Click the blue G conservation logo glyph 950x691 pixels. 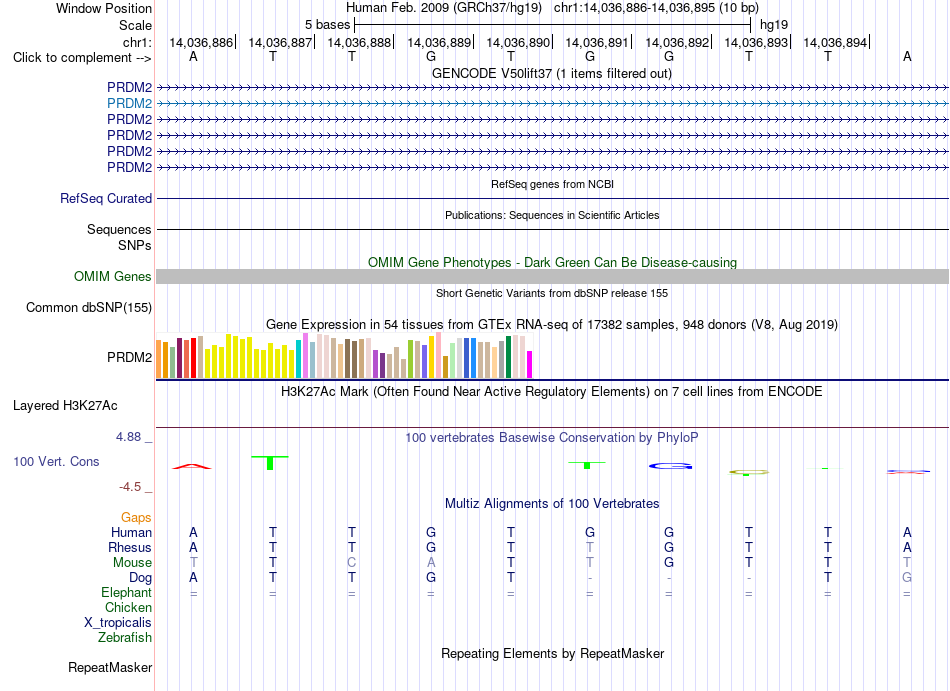(x=671, y=466)
